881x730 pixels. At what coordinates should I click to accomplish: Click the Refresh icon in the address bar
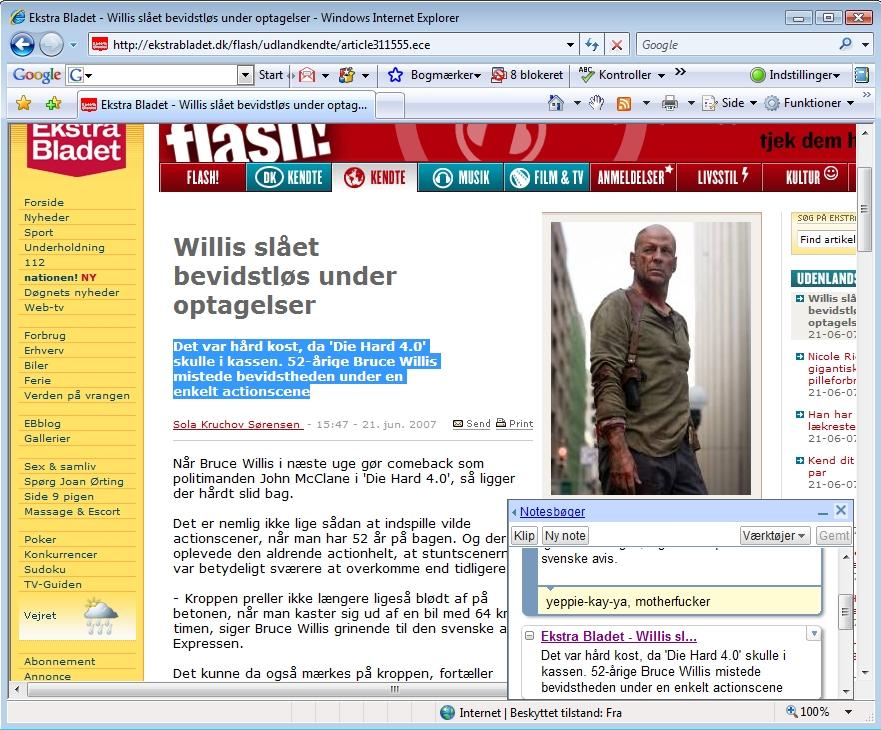(x=590, y=44)
